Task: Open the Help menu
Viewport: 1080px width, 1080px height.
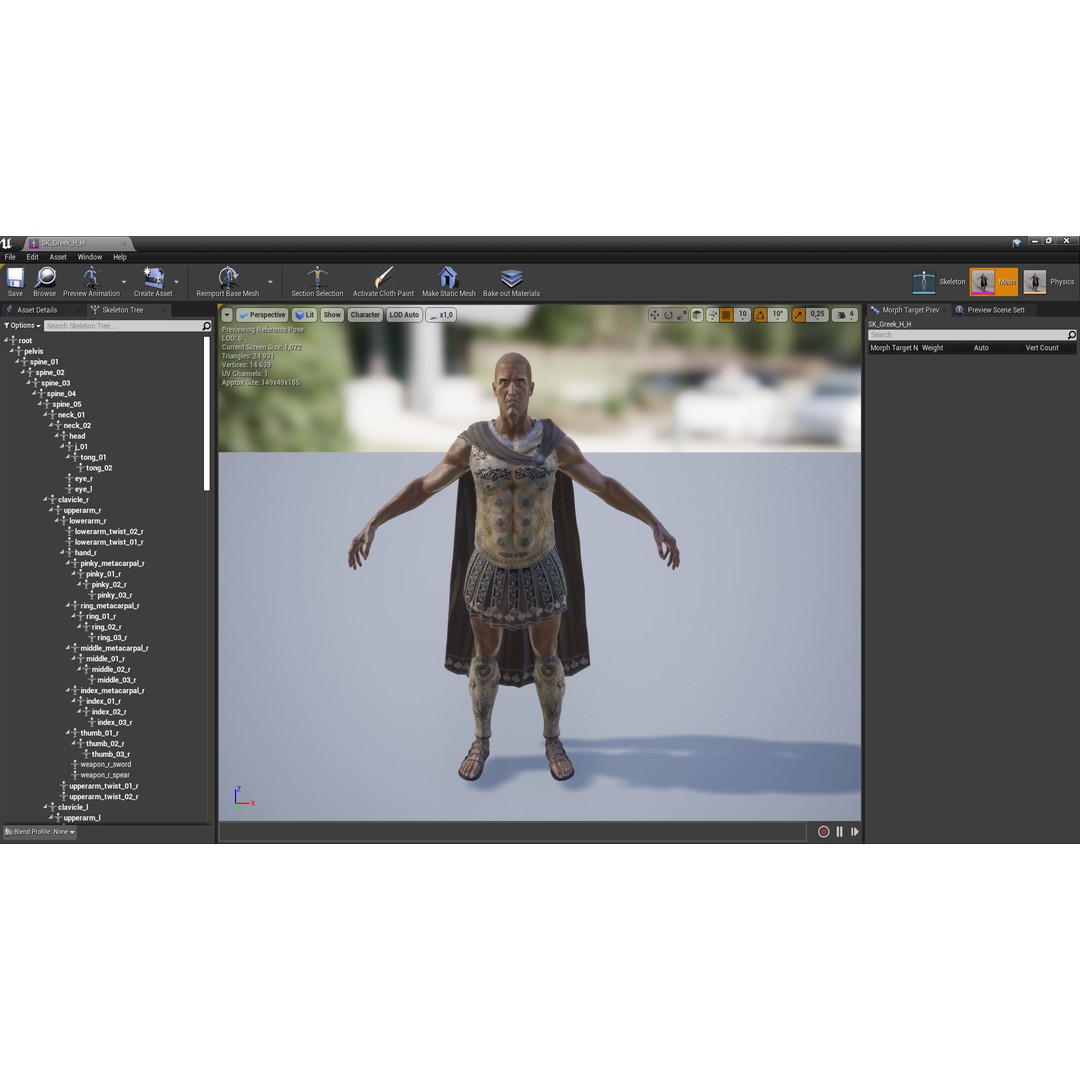Action: click(x=120, y=257)
